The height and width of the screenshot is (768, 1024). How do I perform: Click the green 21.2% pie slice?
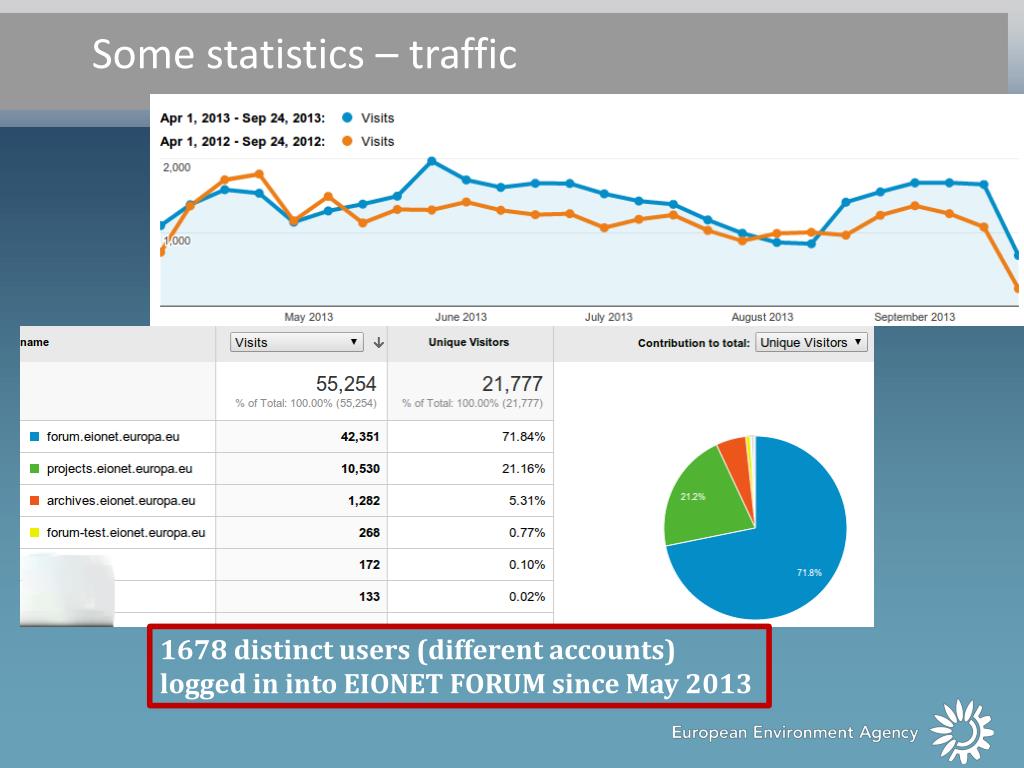(x=705, y=500)
